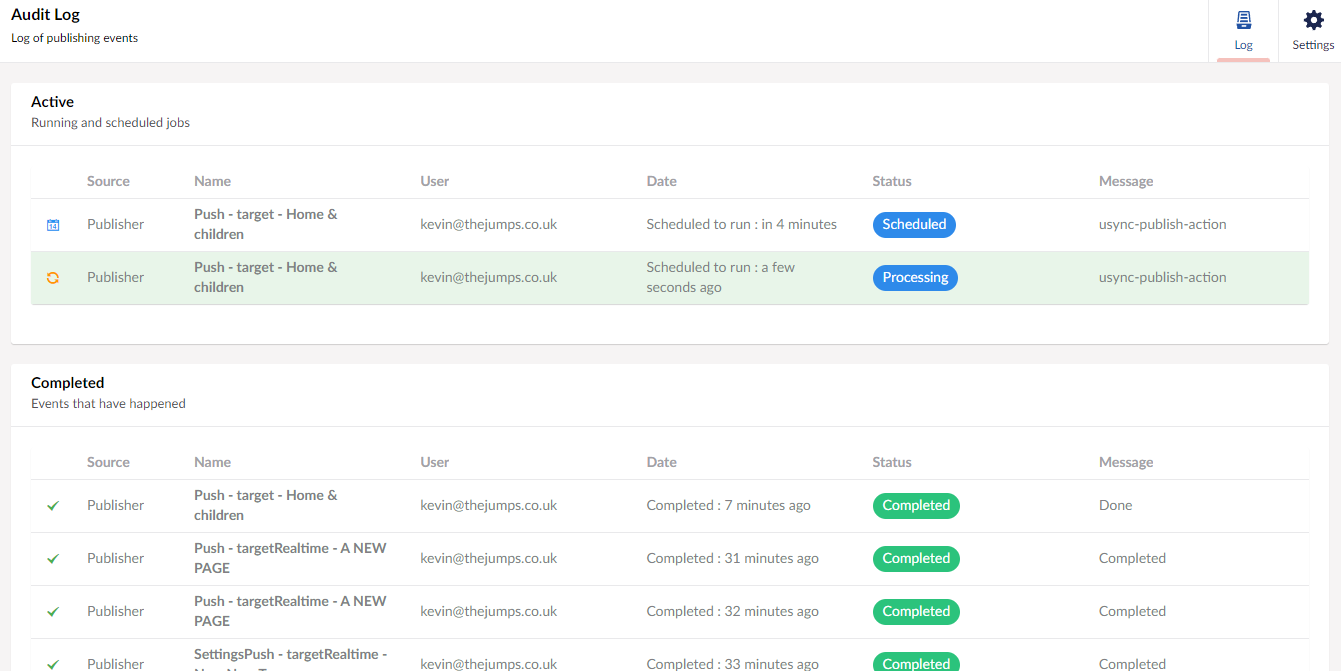Image resolution: width=1341 pixels, height=671 pixels.
Task: Click the blue Scheduled status badge
Action: click(914, 224)
